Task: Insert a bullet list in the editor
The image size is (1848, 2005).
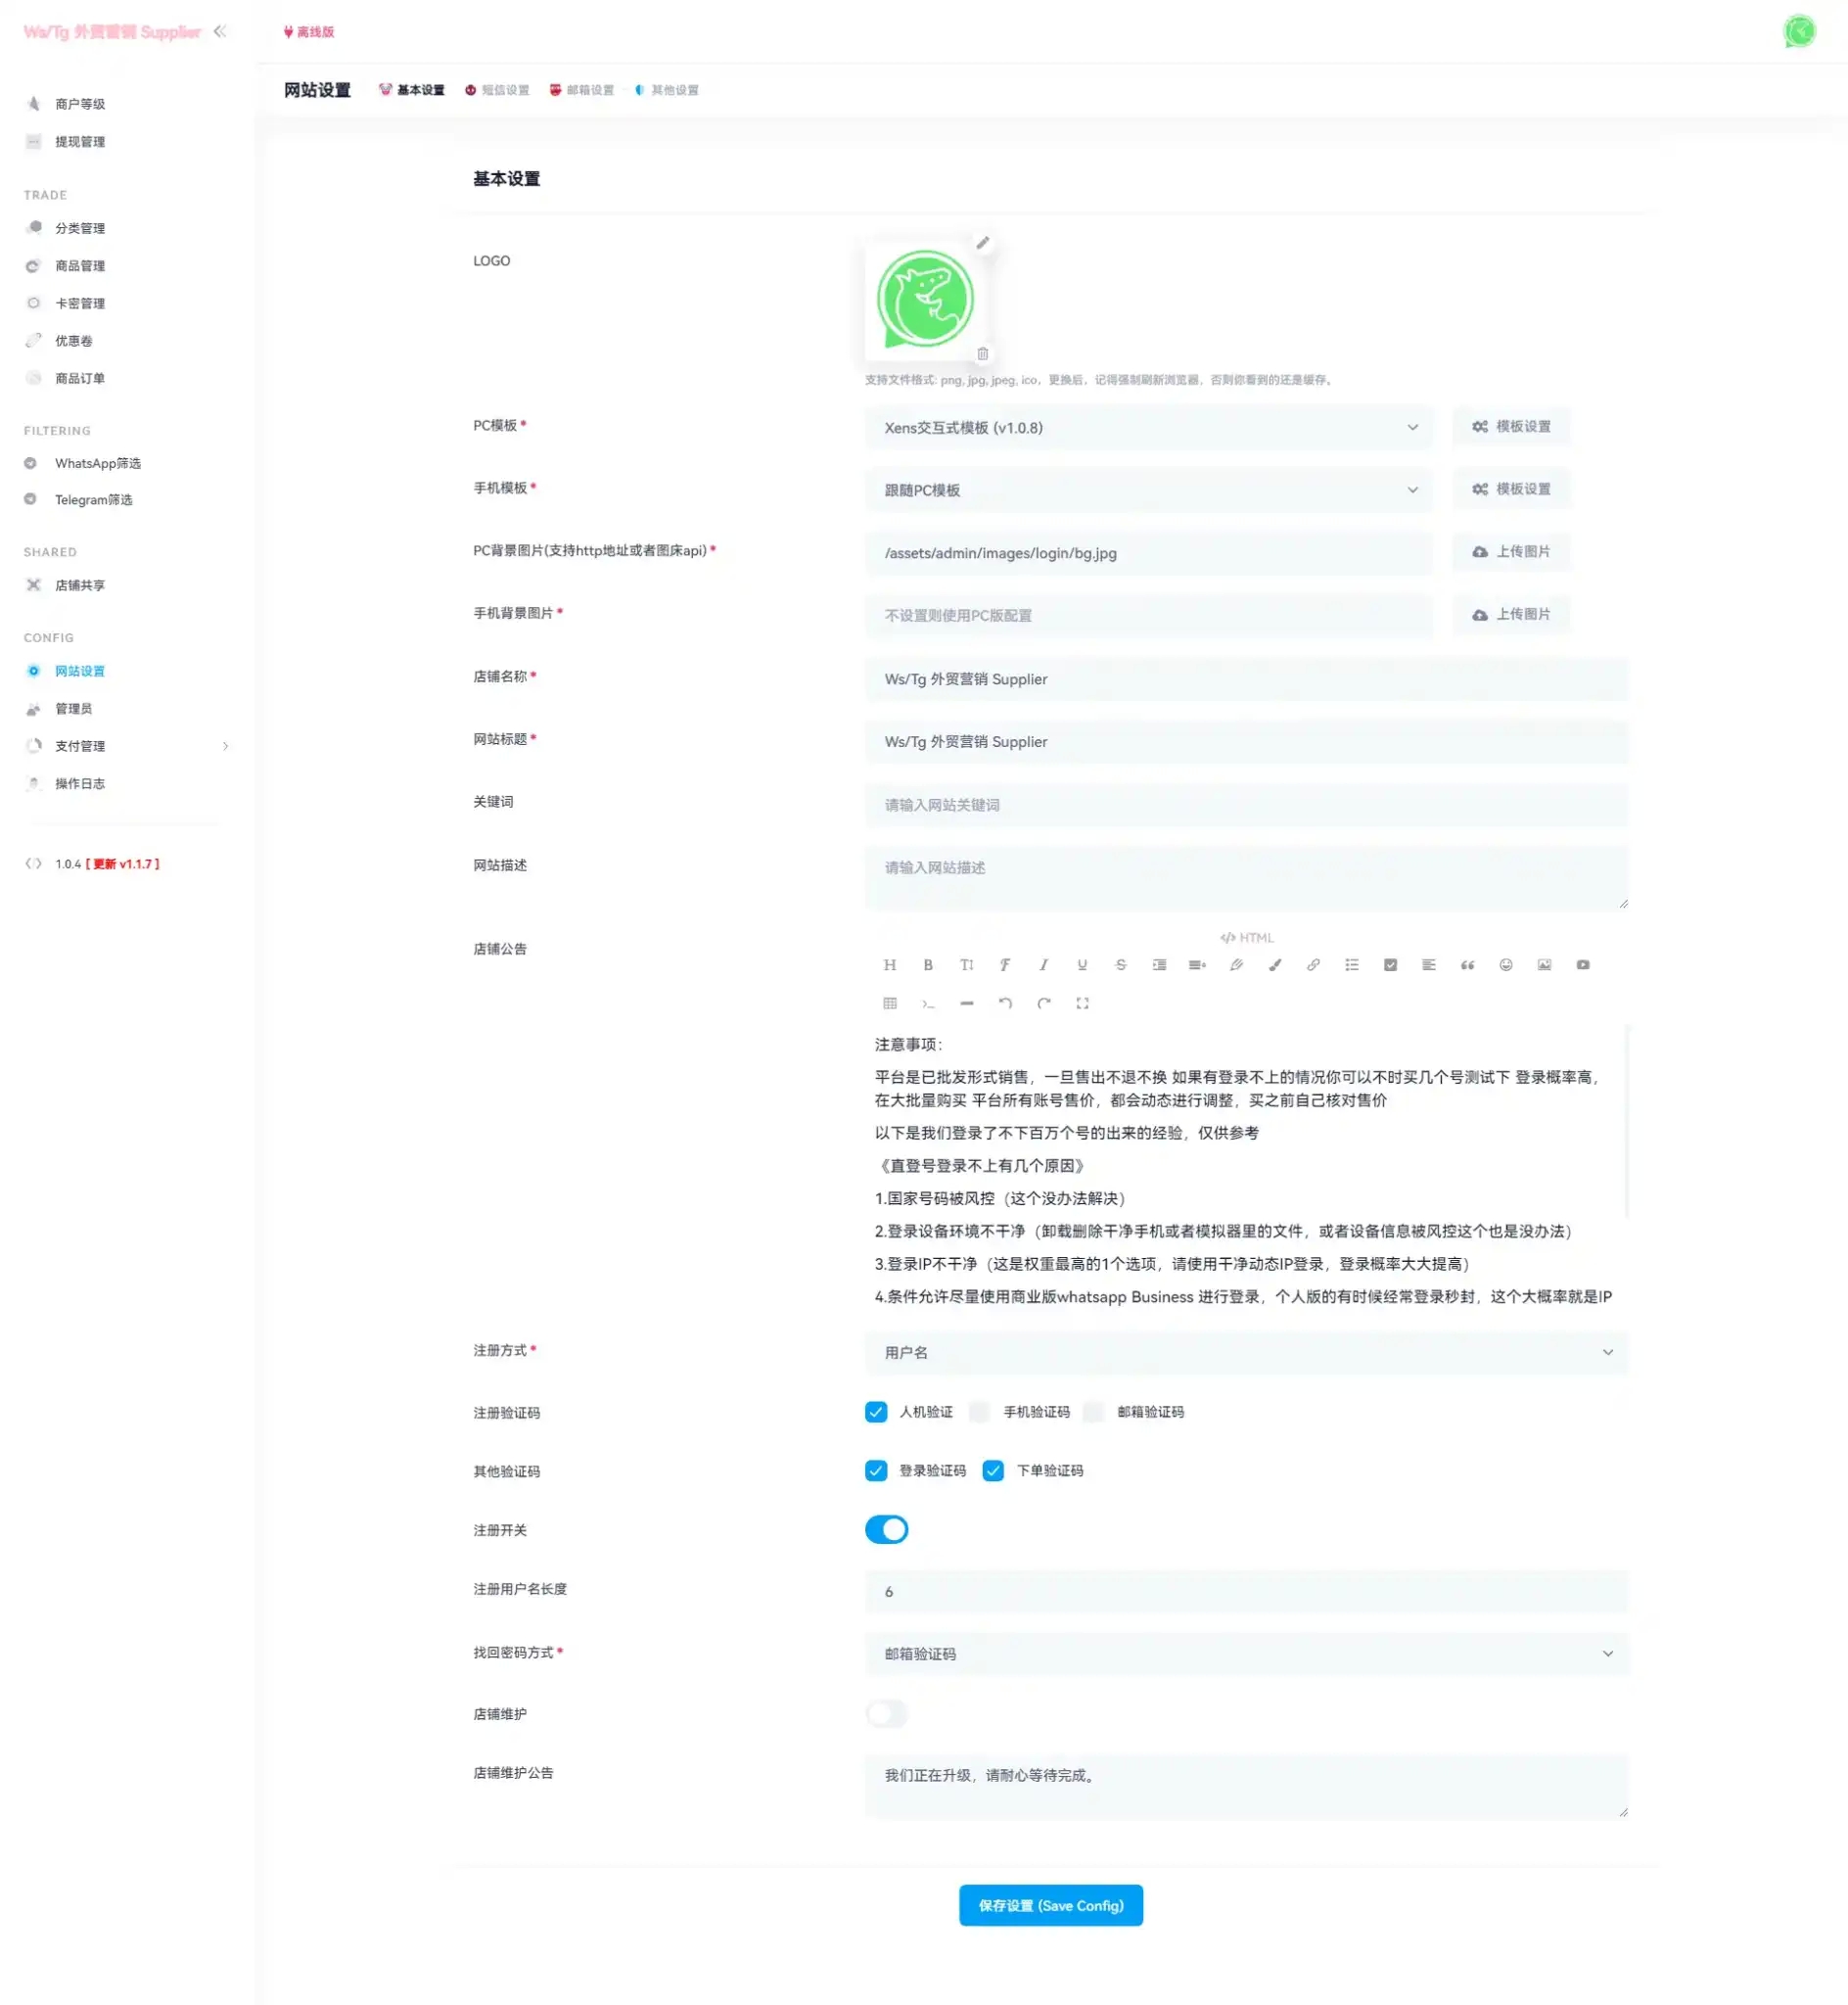Action: [x=1352, y=965]
